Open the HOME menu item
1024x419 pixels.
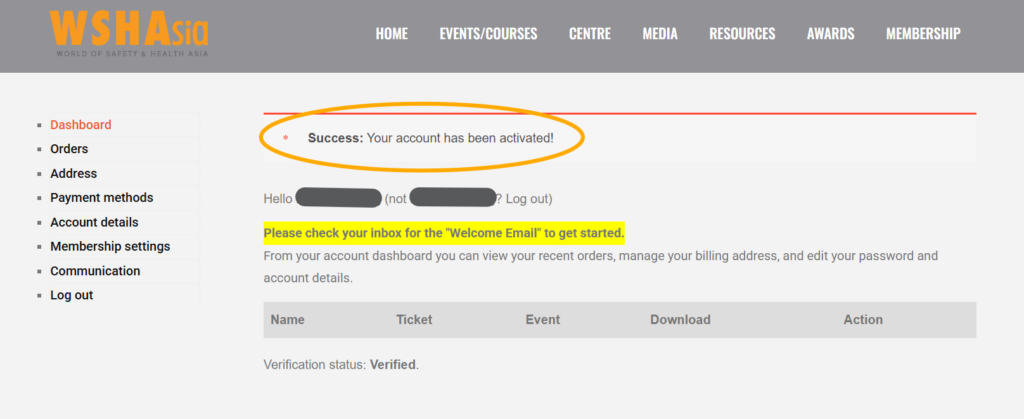coord(391,34)
